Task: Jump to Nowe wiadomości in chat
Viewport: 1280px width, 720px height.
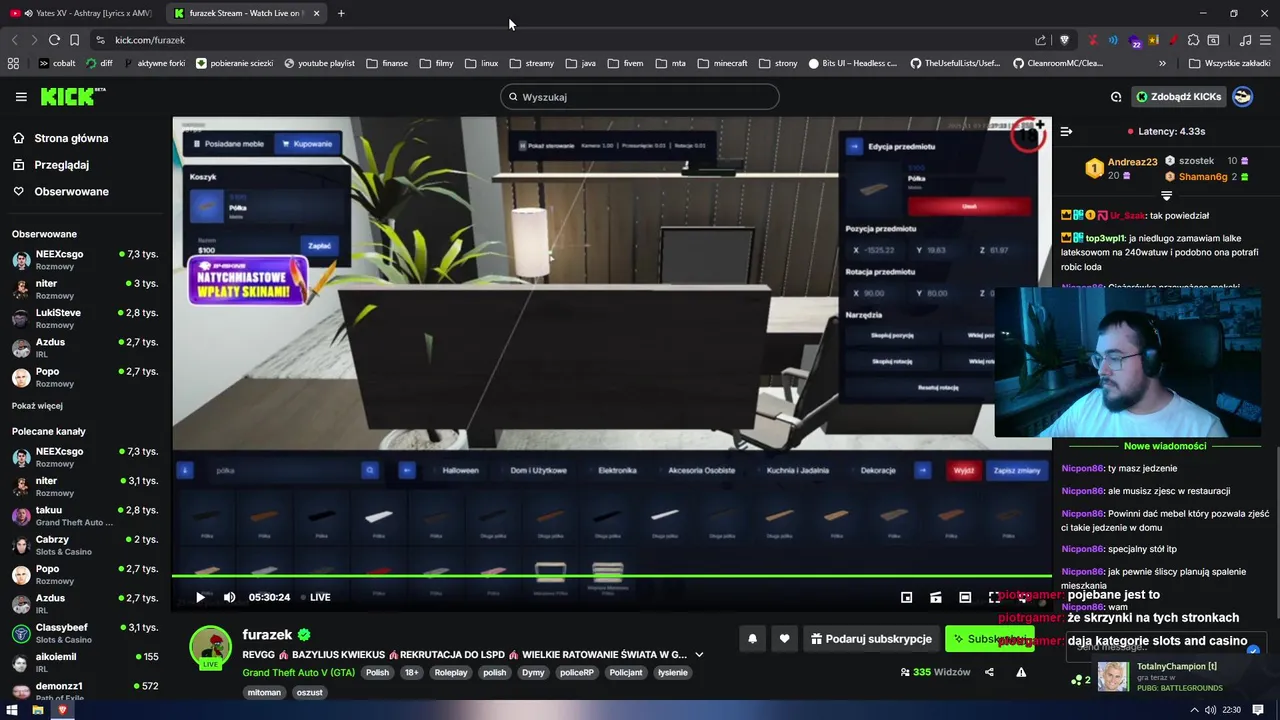Action: pos(1165,446)
